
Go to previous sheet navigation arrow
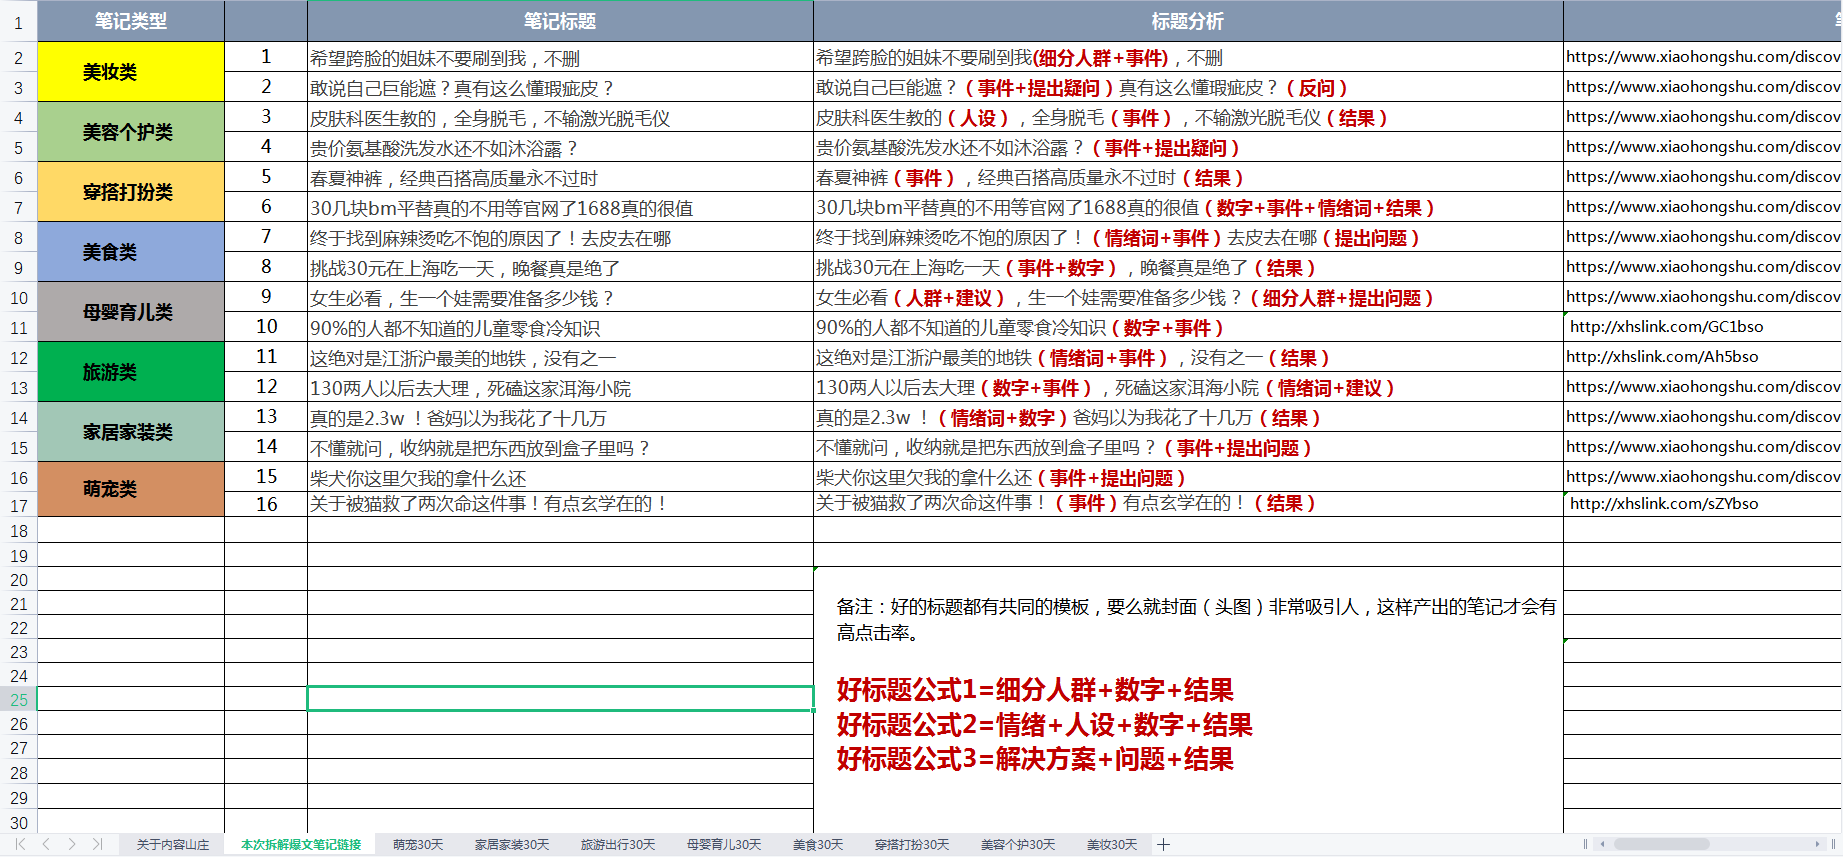(46, 844)
